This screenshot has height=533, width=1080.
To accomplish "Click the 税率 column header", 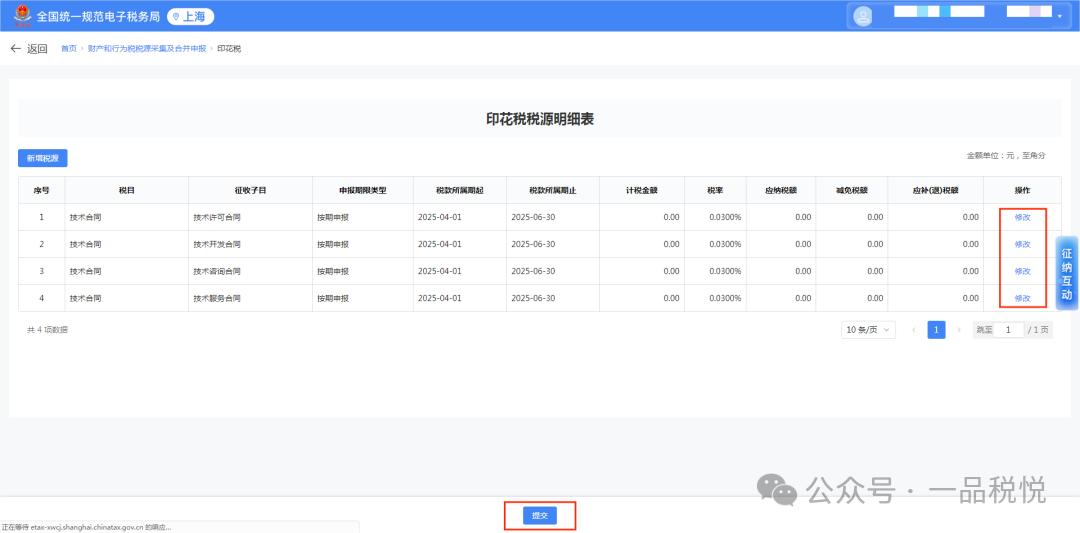I will pyautogui.click(x=714, y=190).
